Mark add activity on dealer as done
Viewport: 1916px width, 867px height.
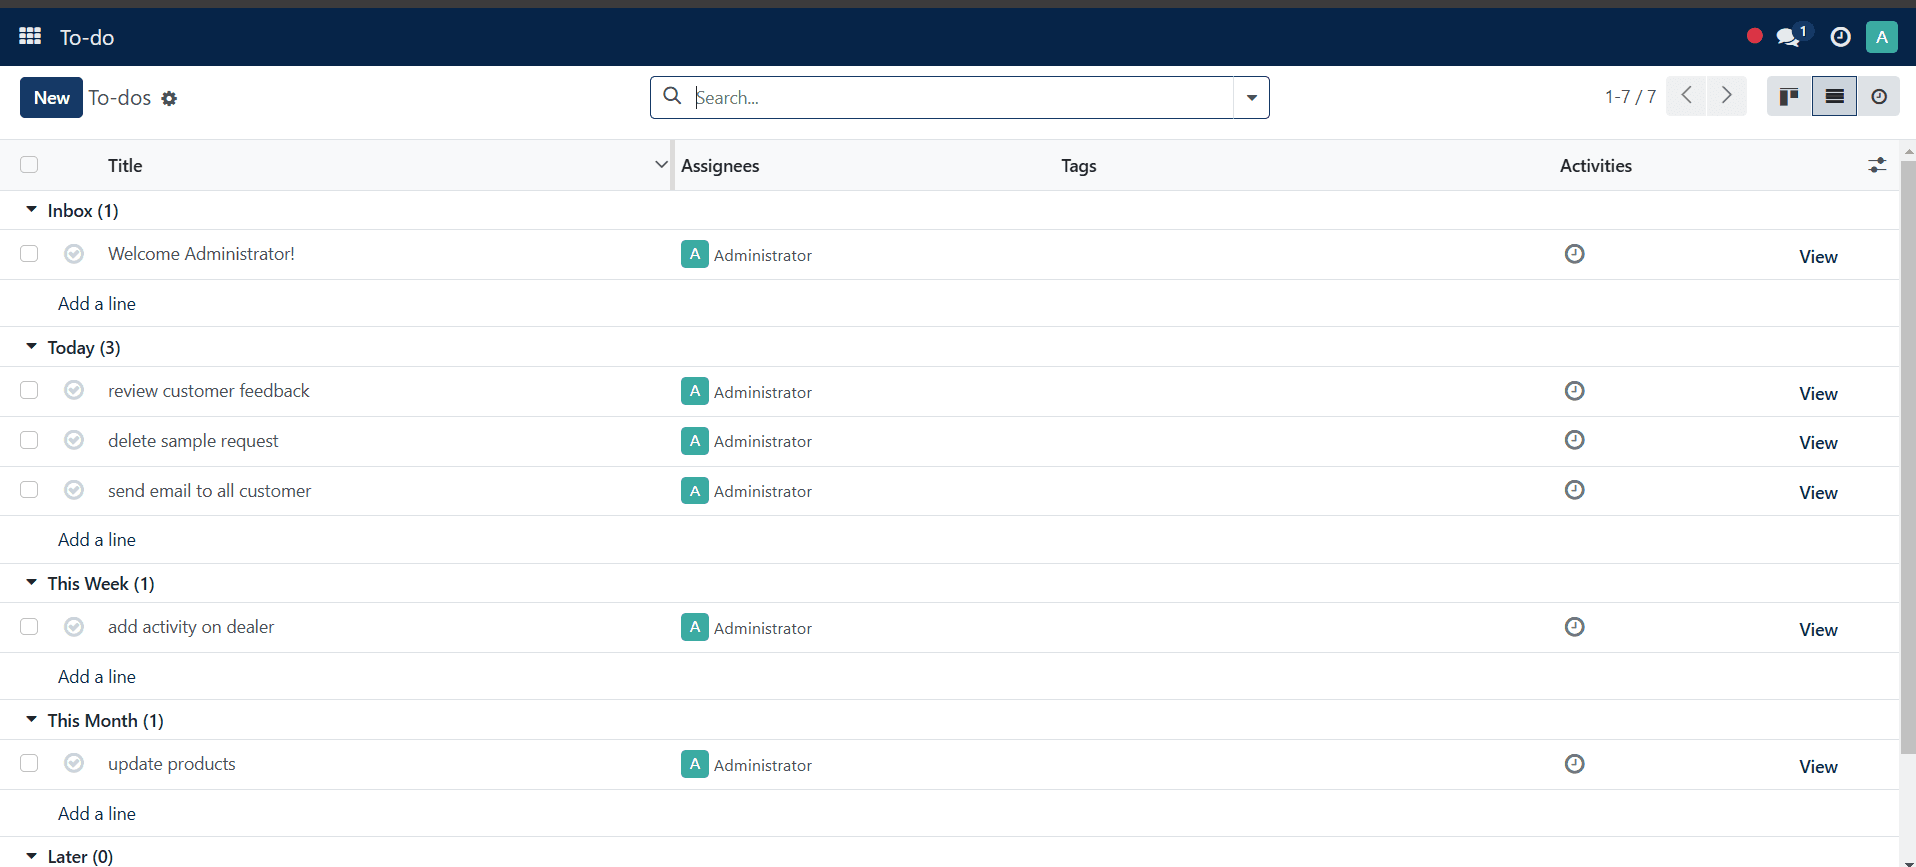click(74, 627)
